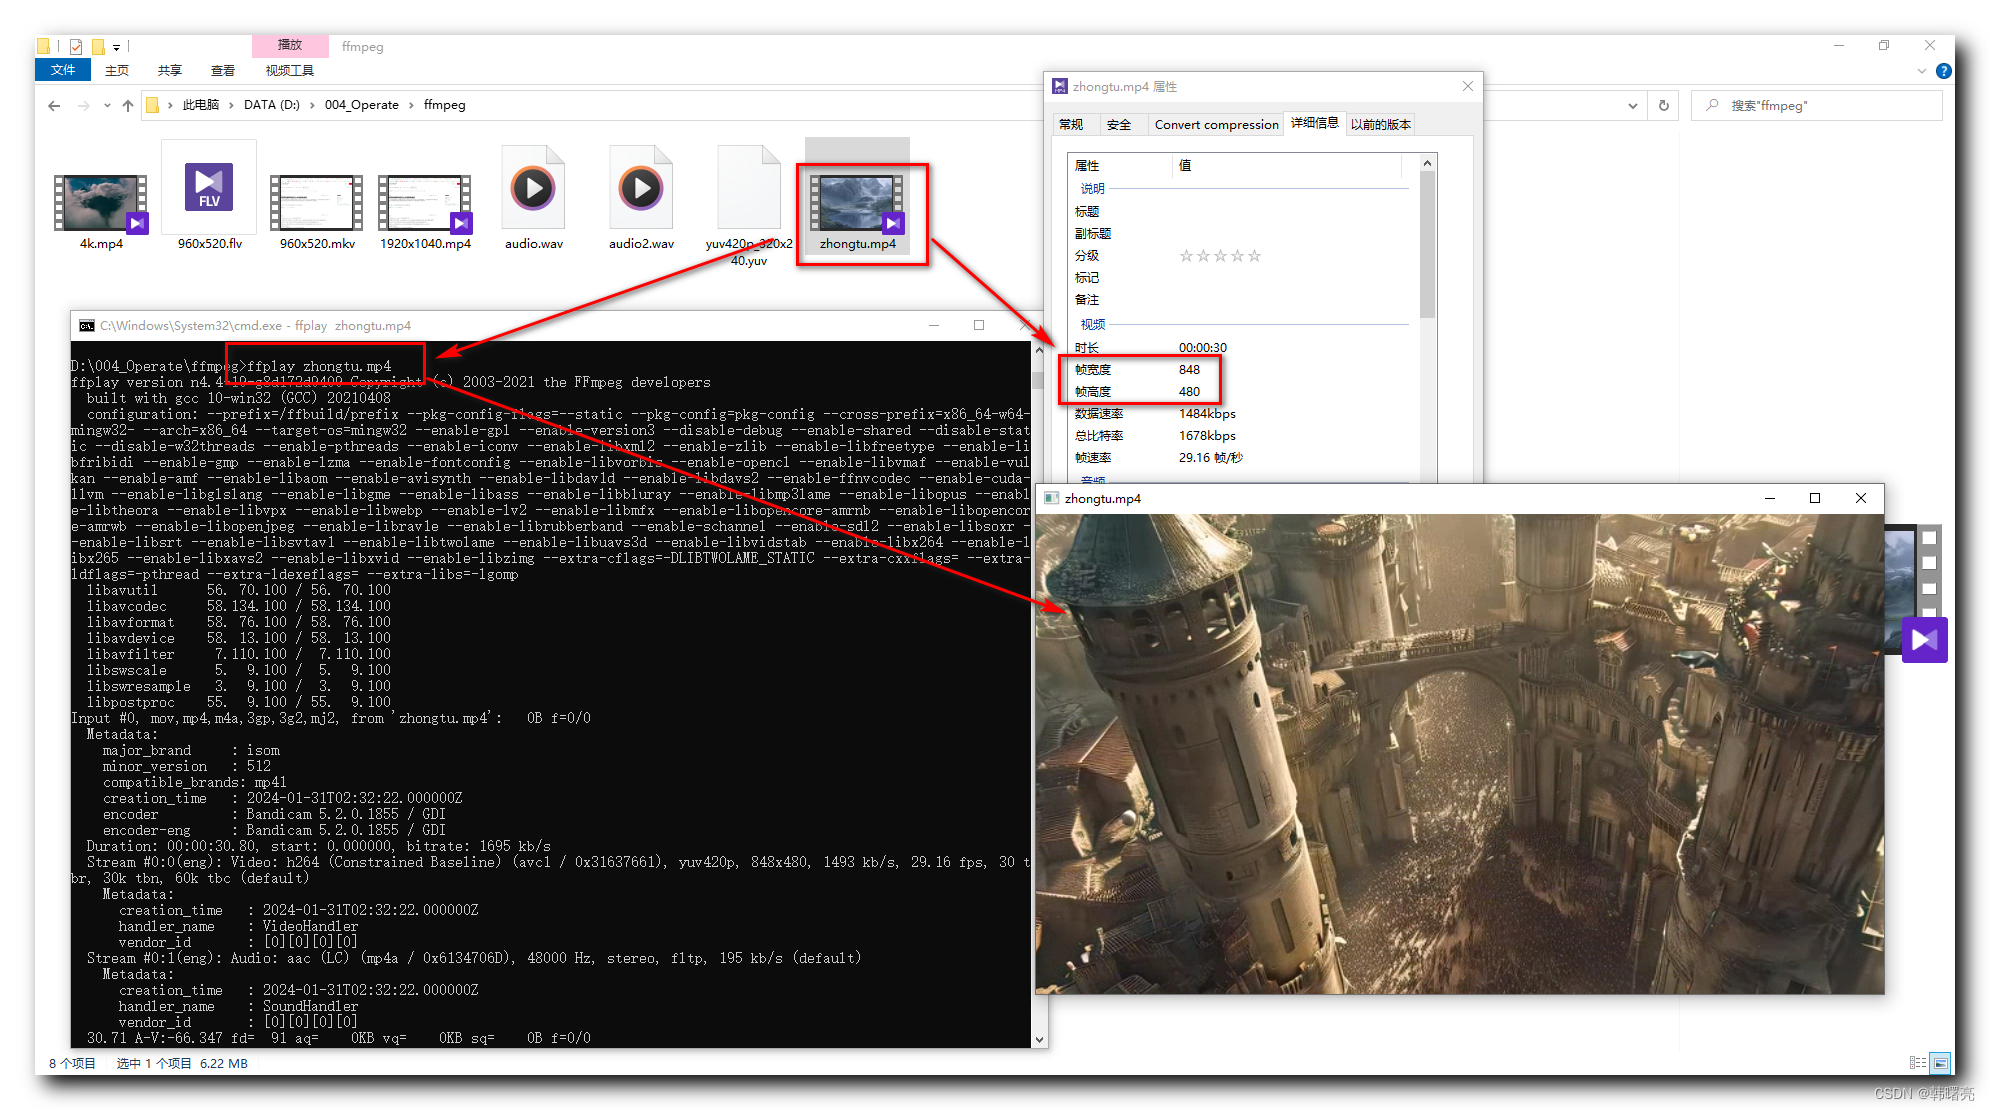
Task: Open the 视频工具 ribbon tab
Action: (289, 70)
